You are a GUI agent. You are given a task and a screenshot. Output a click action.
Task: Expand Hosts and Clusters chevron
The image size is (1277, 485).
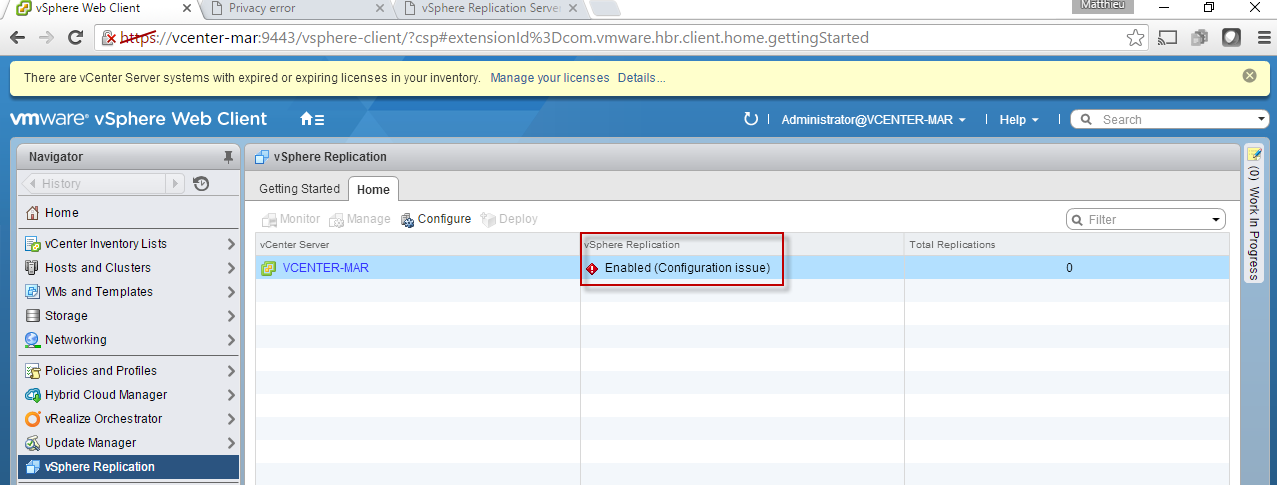tap(231, 268)
